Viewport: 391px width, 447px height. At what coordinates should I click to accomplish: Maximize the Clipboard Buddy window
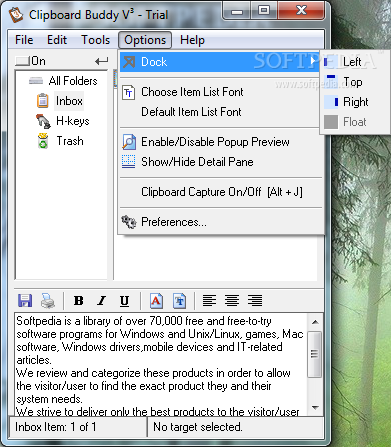coord(264,11)
